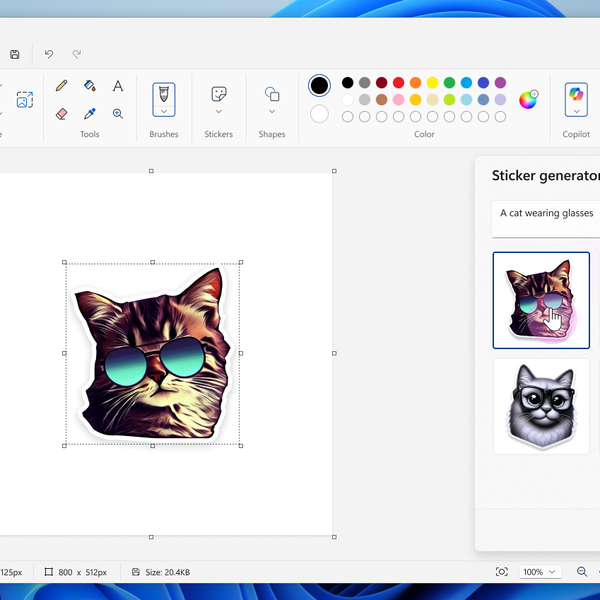
Task: Activate the Text tool
Action: click(x=118, y=86)
